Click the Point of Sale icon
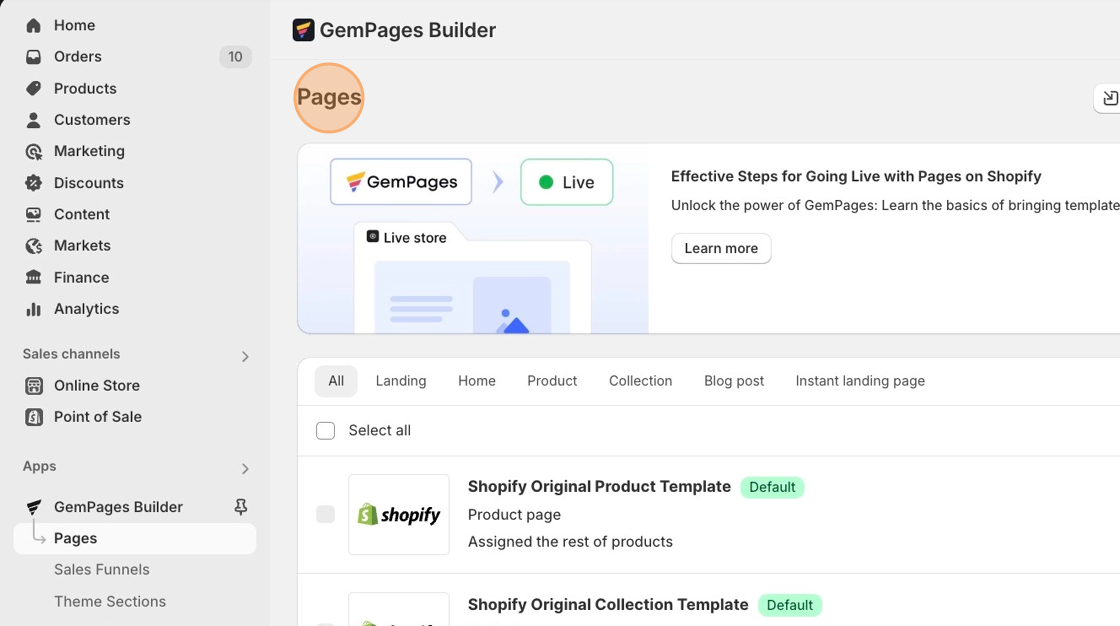 pyautogui.click(x=34, y=417)
